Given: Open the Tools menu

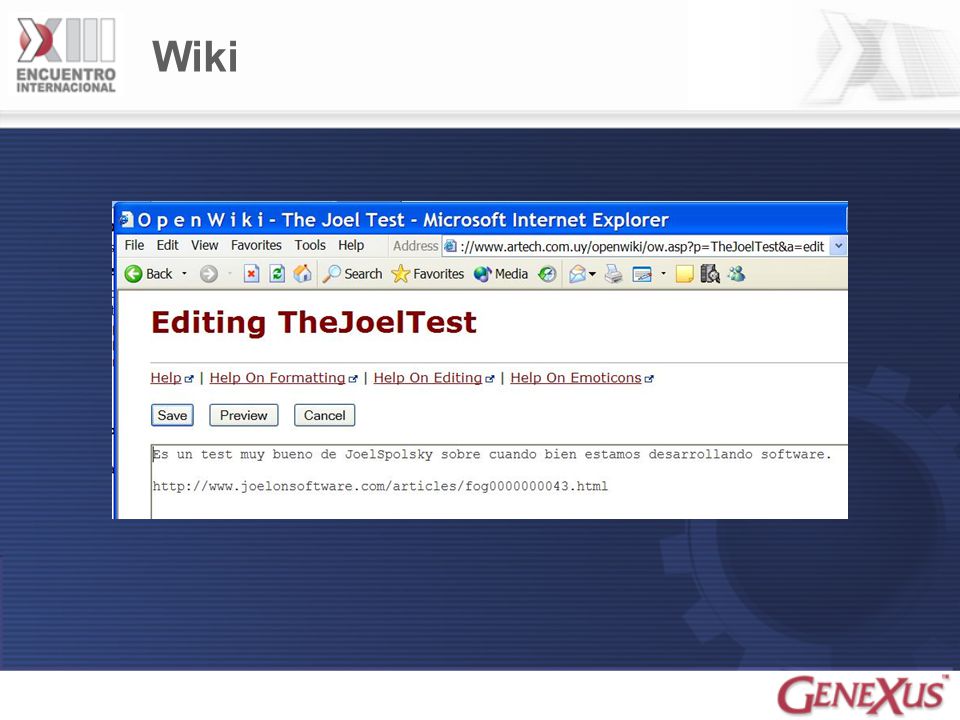Looking at the screenshot, I should (310, 246).
